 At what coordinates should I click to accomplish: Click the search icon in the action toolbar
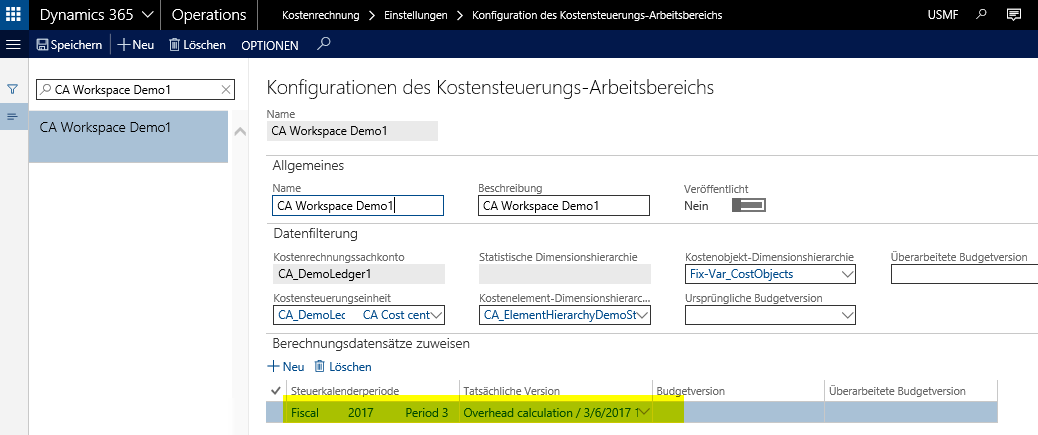tap(322, 45)
